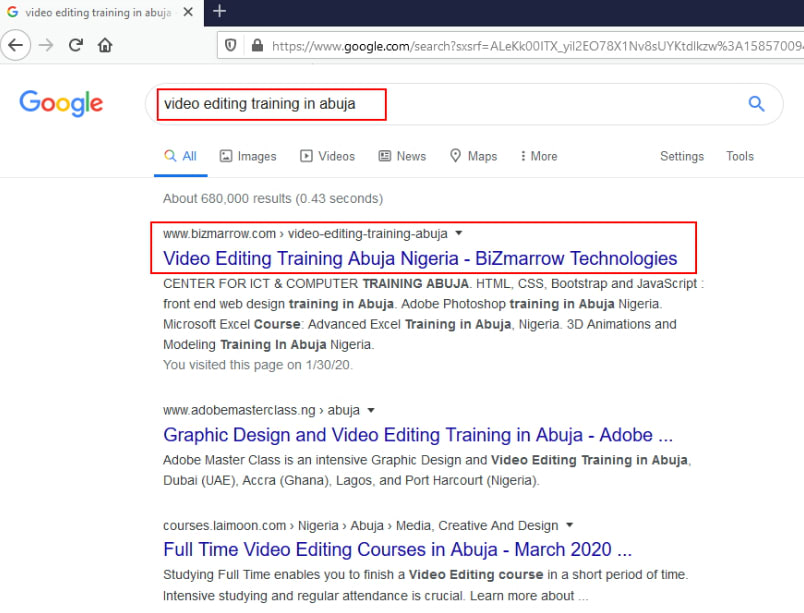Switch to the News tab
This screenshot has height=613, width=804.
point(403,156)
